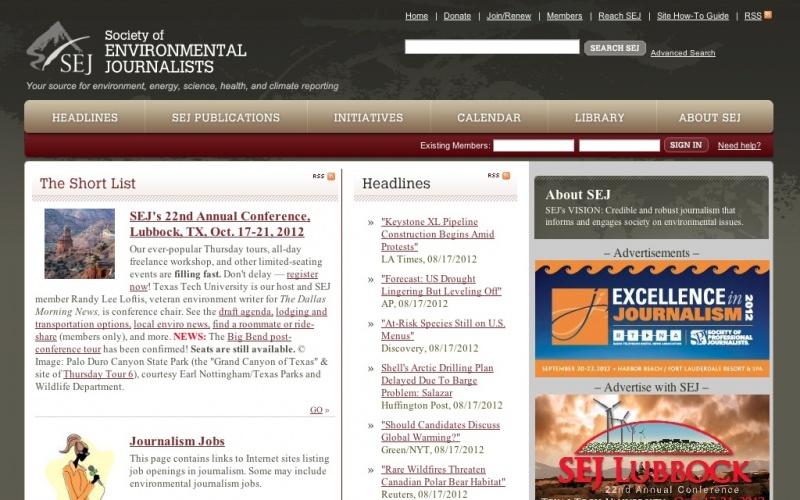The width and height of the screenshot is (800, 500).
Task: Open the SEJ PUBLICATIONS menu tab
Action: 226,117
